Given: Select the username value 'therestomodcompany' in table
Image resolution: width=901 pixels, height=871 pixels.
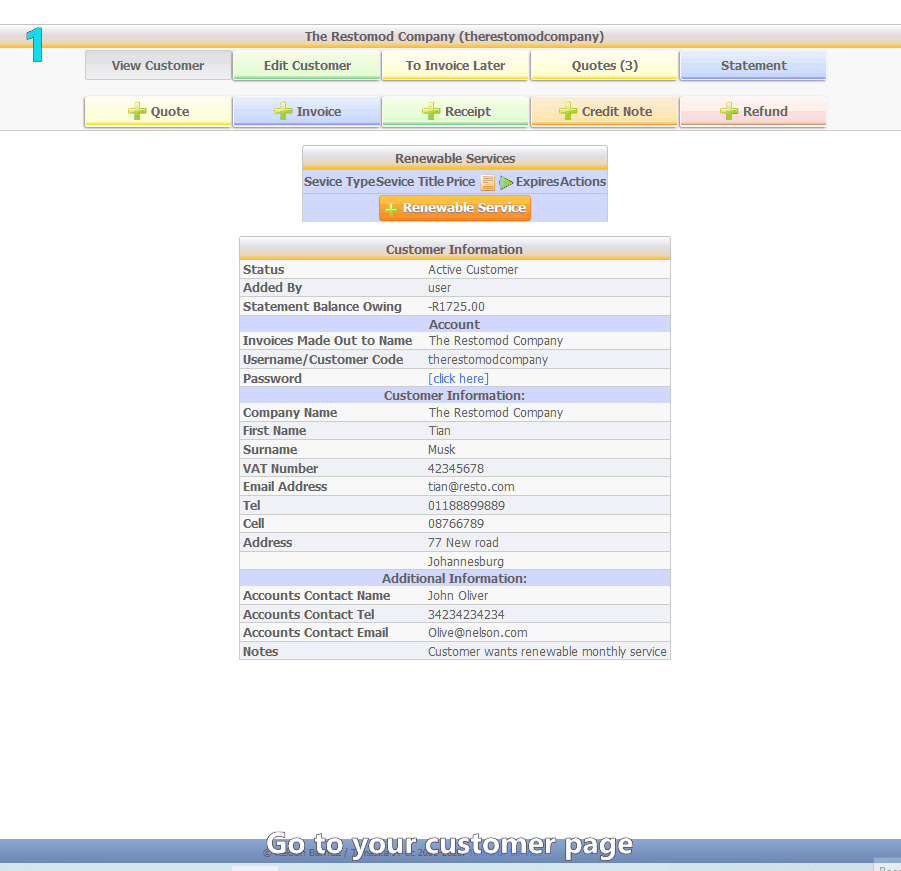Looking at the screenshot, I should point(488,360).
